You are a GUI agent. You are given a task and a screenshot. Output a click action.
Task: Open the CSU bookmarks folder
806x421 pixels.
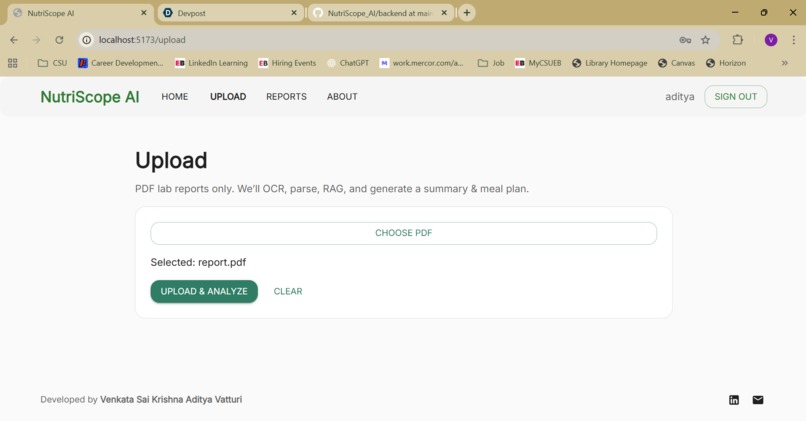coord(52,63)
